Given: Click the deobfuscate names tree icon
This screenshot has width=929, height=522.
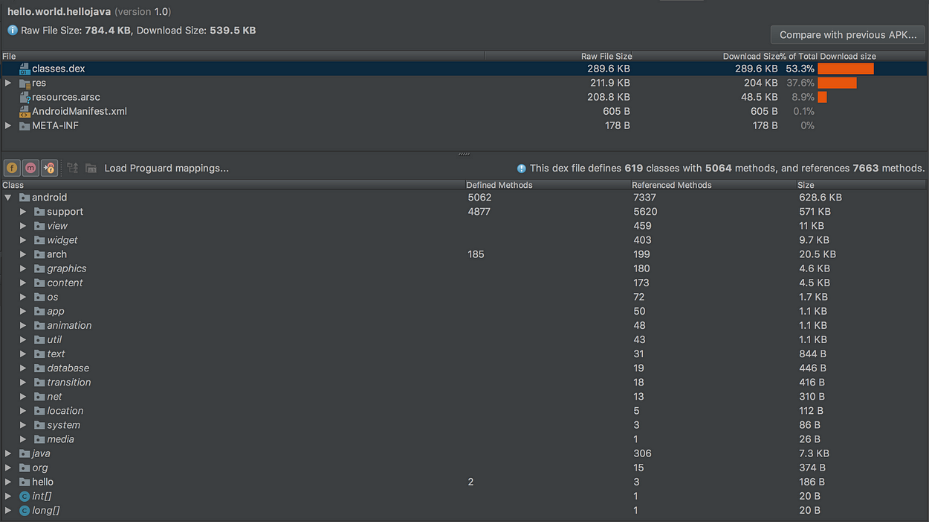Looking at the screenshot, I should [72, 168].
